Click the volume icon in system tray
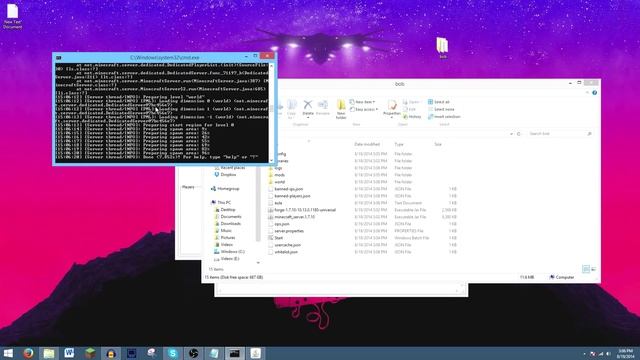The width and height of the screenshot is (640, 360). click(609, 354)
